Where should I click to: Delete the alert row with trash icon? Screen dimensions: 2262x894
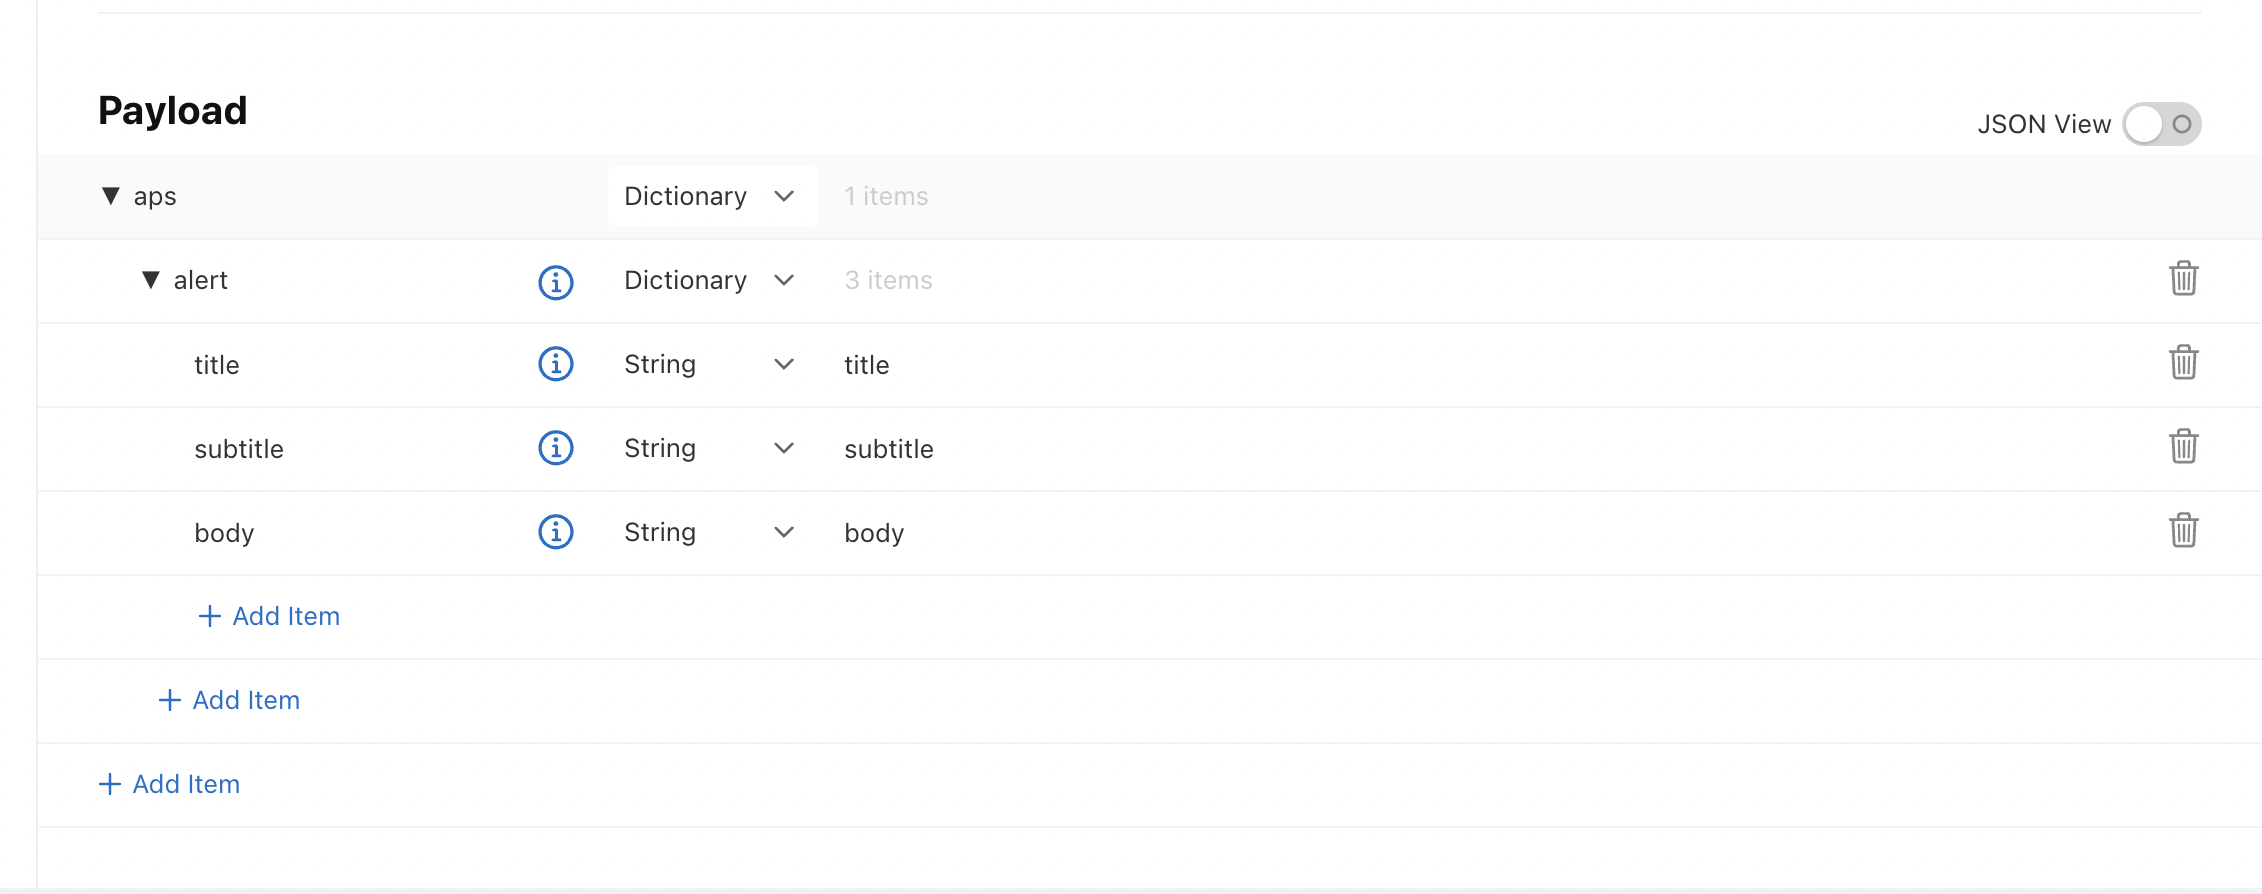(2183, 278)
